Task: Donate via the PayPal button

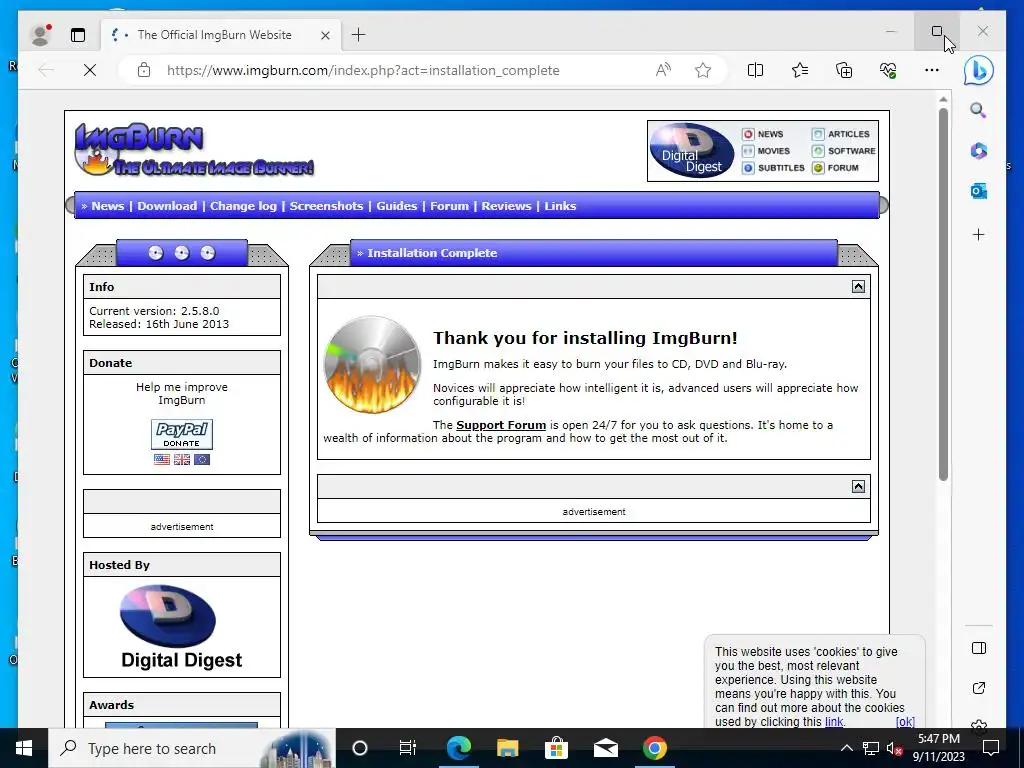Action: (x=182, y=434)
